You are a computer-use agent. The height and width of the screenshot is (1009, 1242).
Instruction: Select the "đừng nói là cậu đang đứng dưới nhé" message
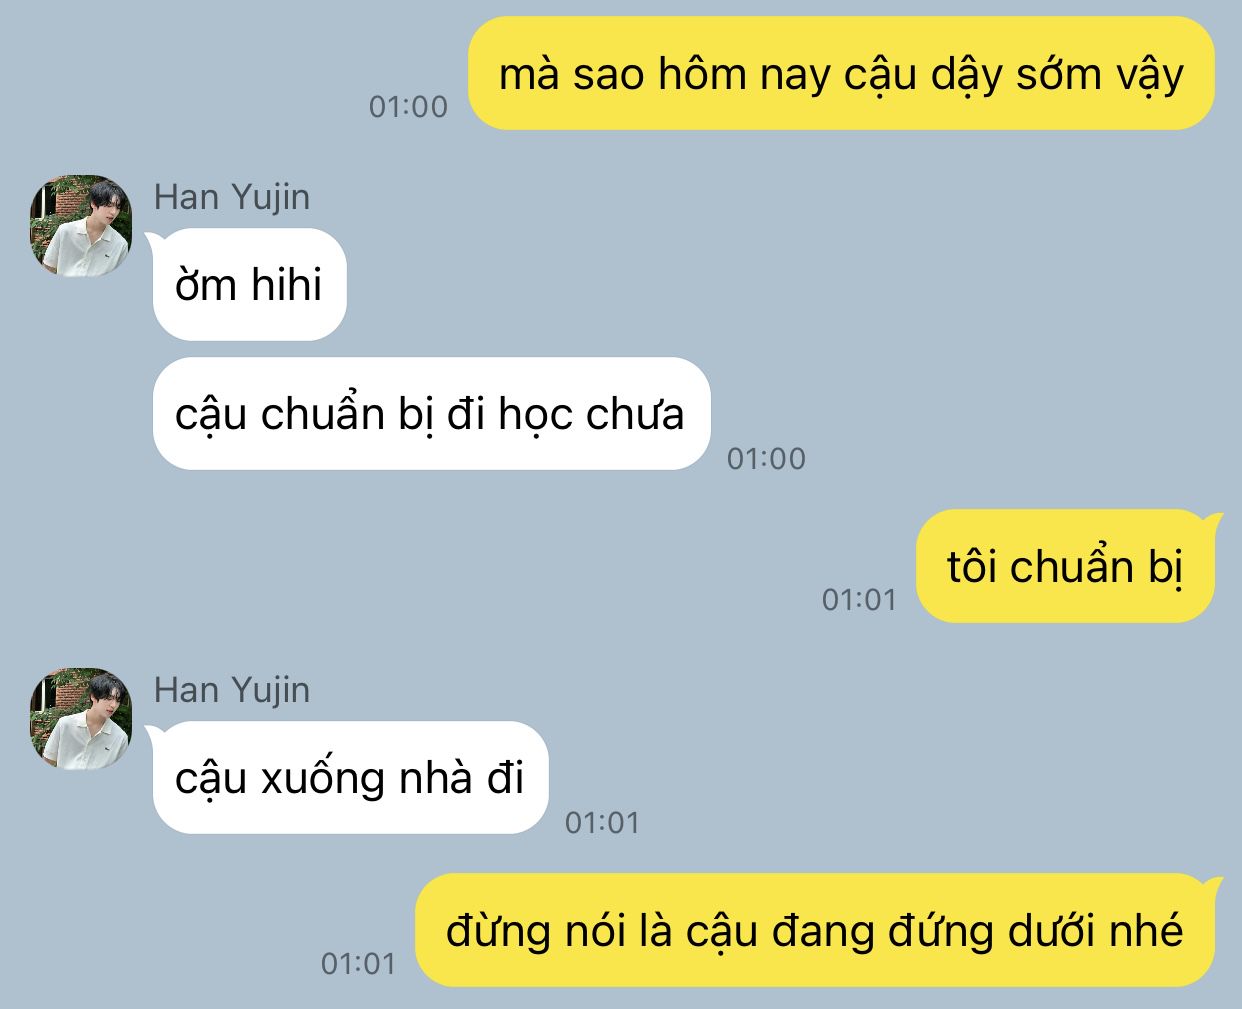[815, 930]
